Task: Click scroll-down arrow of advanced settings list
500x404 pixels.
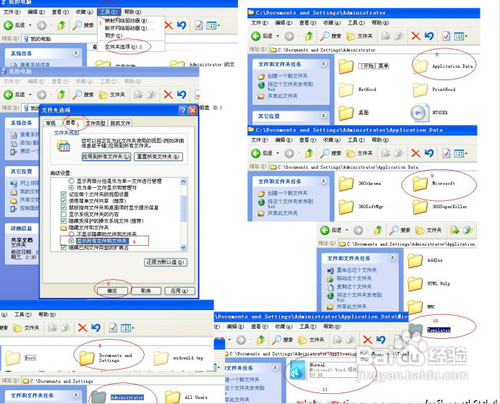Action: pos(183,247)
